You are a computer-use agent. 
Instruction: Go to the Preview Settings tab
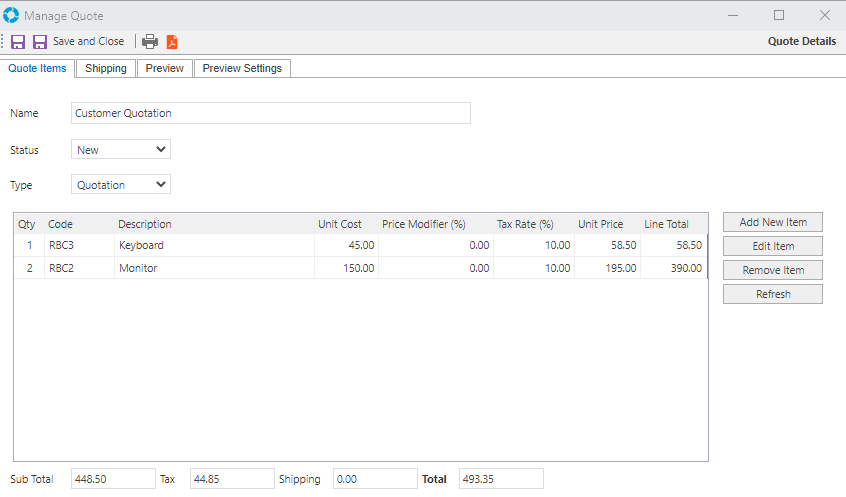pos(242,68)
